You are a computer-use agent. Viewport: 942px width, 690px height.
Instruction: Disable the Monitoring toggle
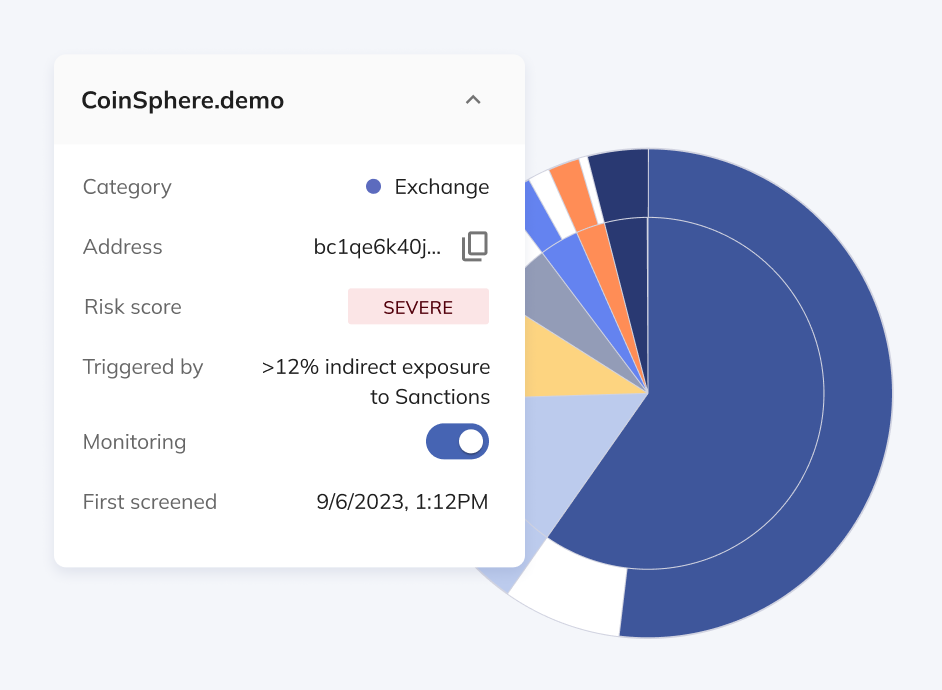coord(457,441)
